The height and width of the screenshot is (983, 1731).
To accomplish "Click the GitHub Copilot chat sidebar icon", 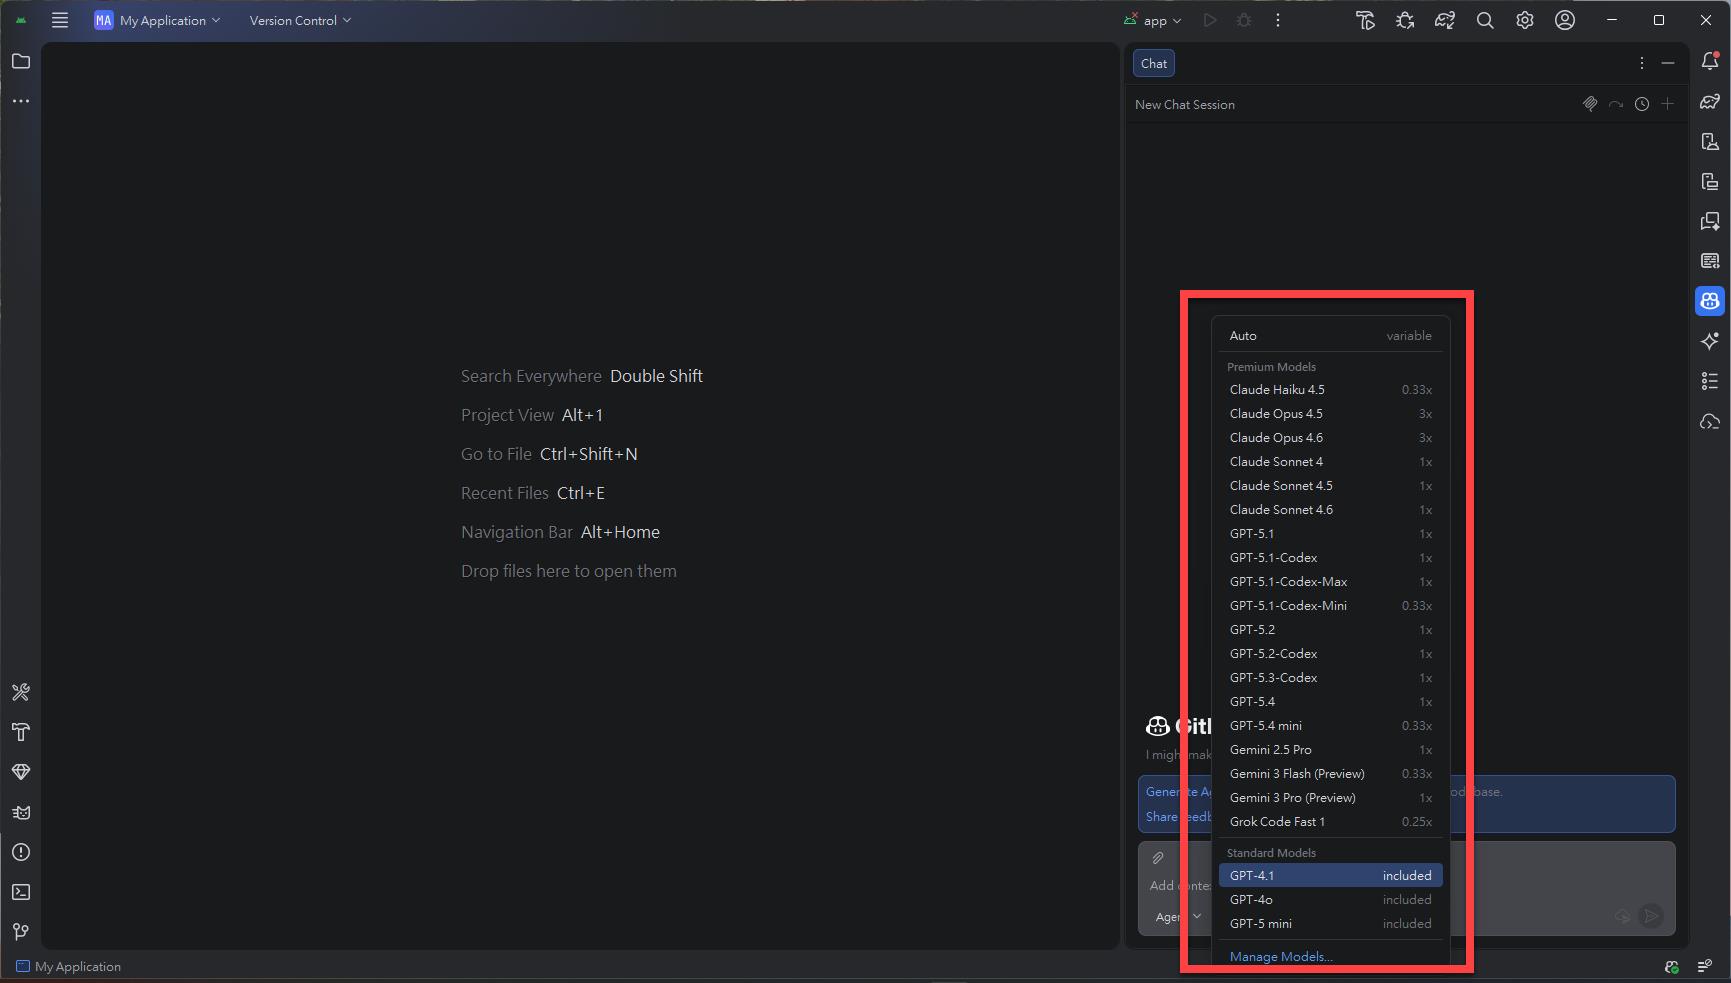I will point(1710,301).
